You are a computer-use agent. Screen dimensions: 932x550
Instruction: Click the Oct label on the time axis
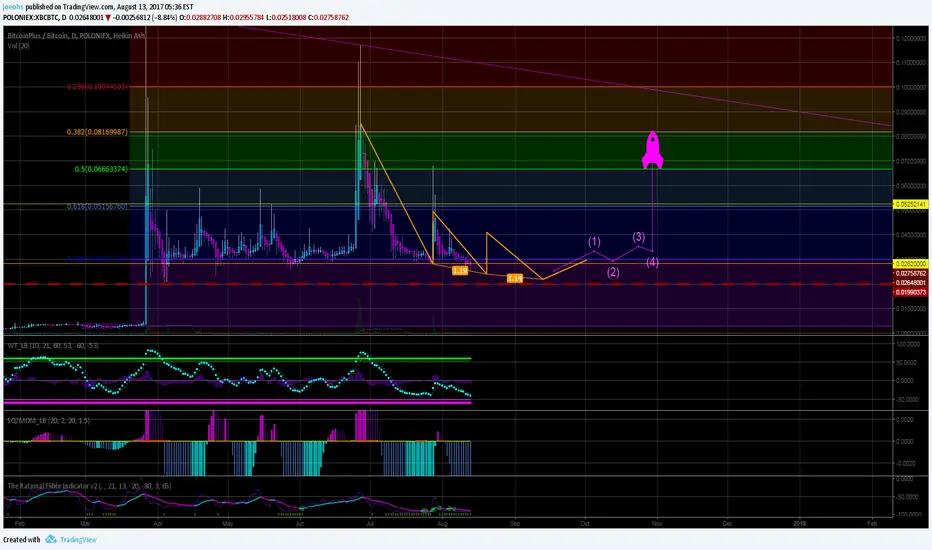coord(585,523)
